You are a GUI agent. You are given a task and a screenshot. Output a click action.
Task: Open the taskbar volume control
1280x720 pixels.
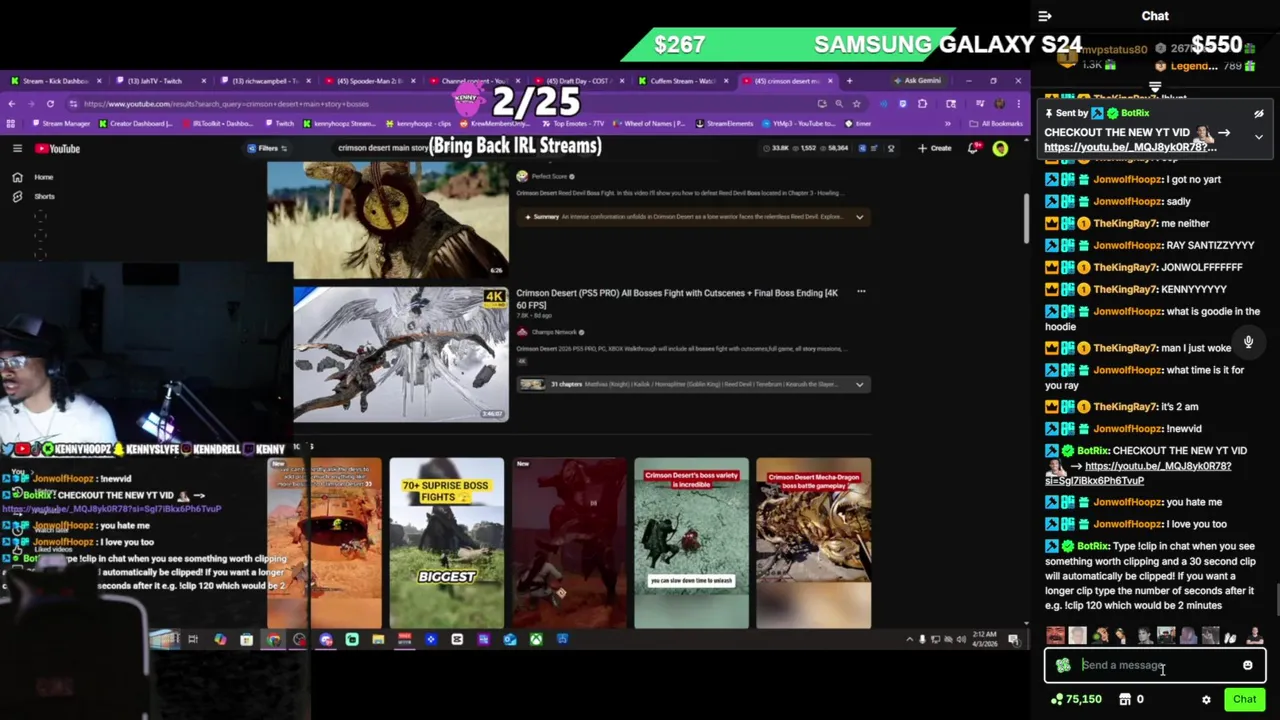961,640
